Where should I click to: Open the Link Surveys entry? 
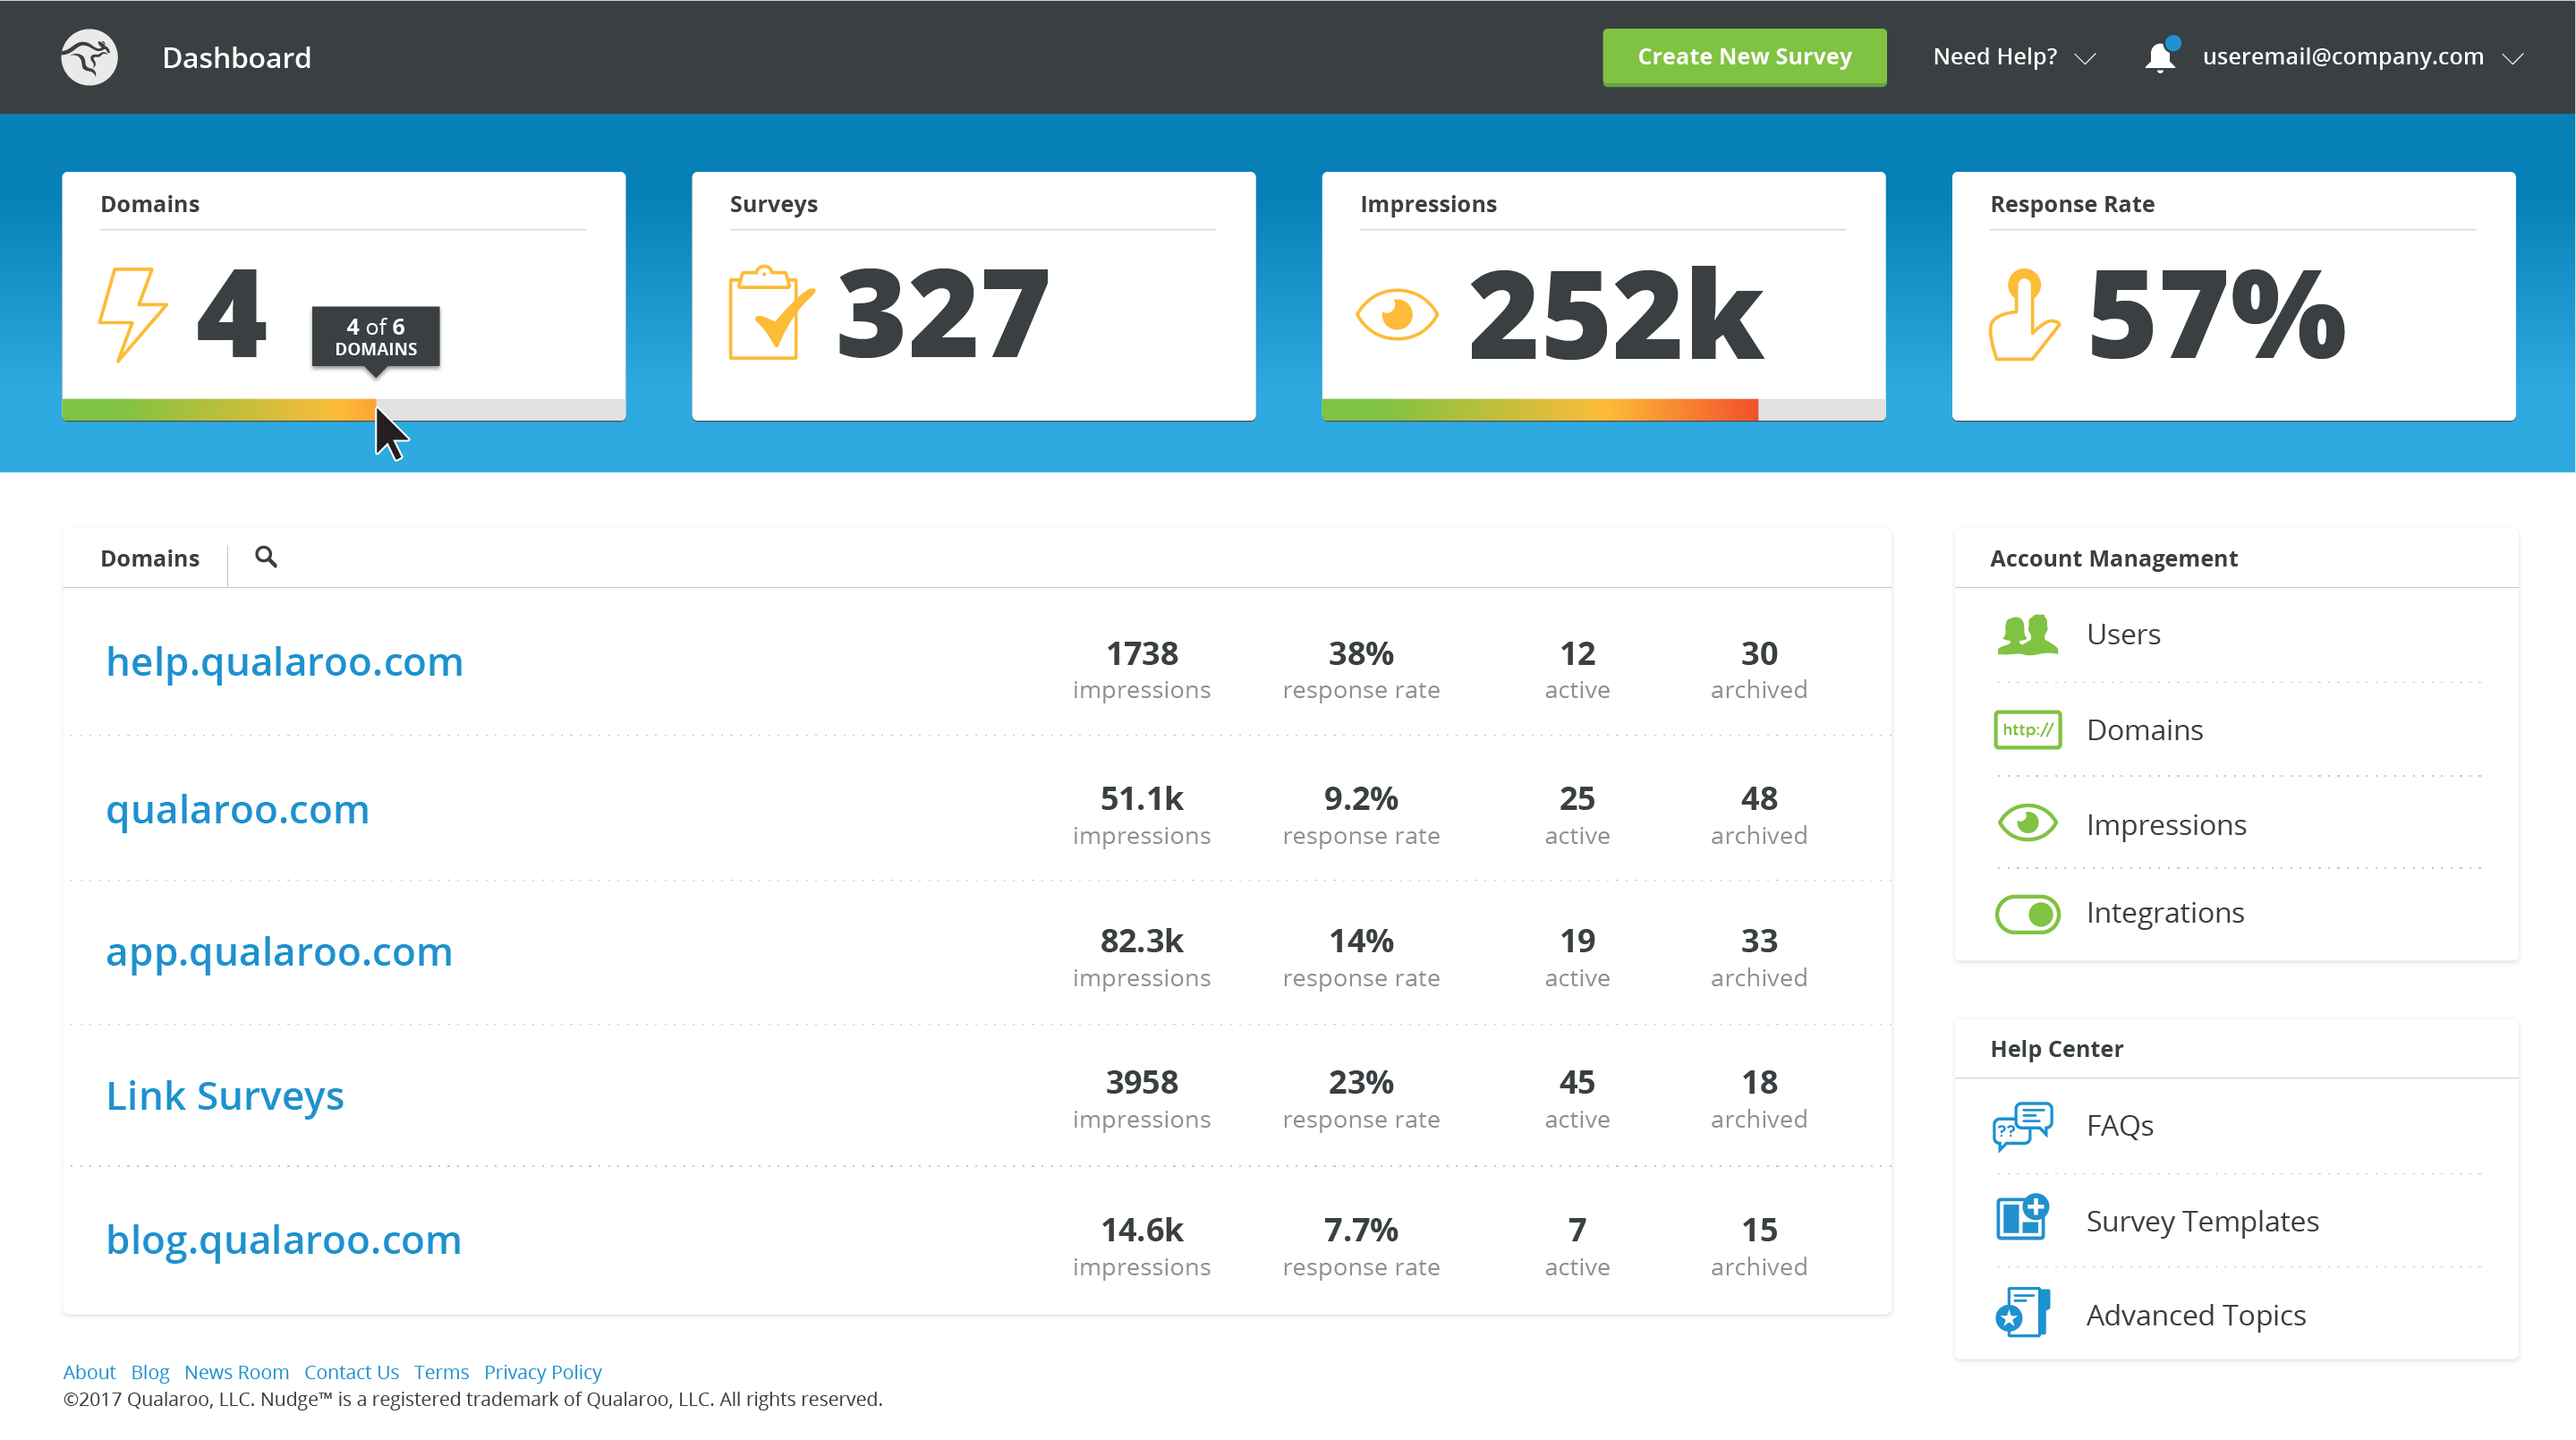click(x=225, y=1095)
